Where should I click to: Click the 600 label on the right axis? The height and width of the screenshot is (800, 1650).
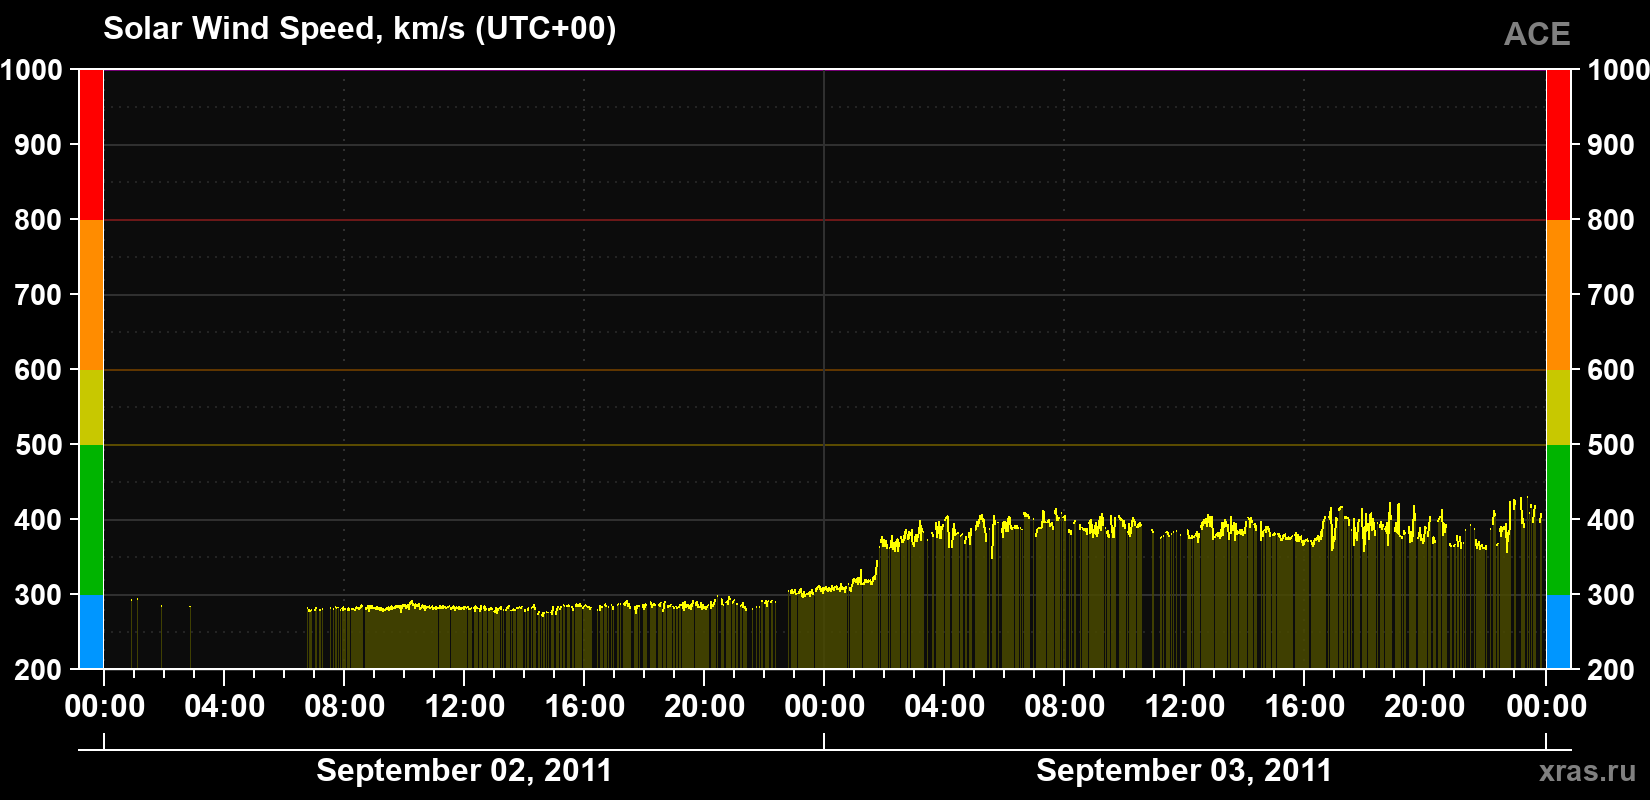click(1611, 370)
